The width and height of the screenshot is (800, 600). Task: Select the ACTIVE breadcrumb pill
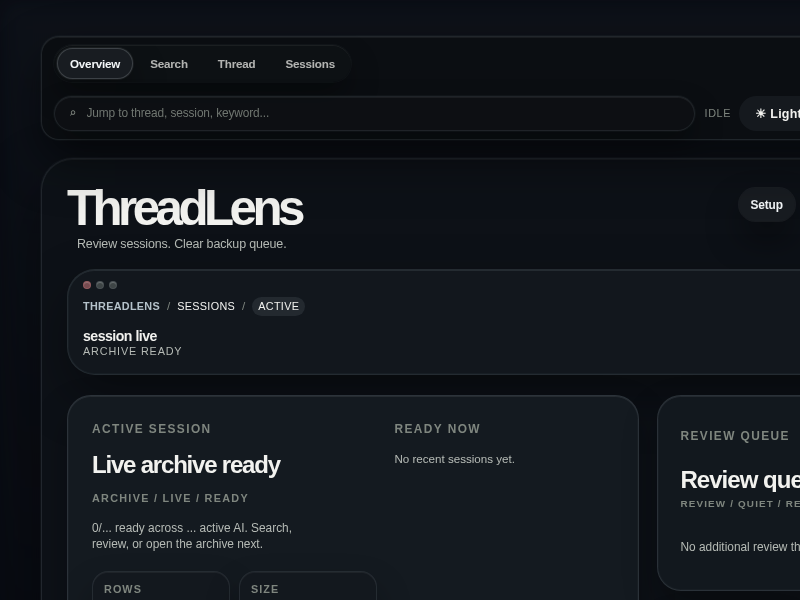[278, 306]
